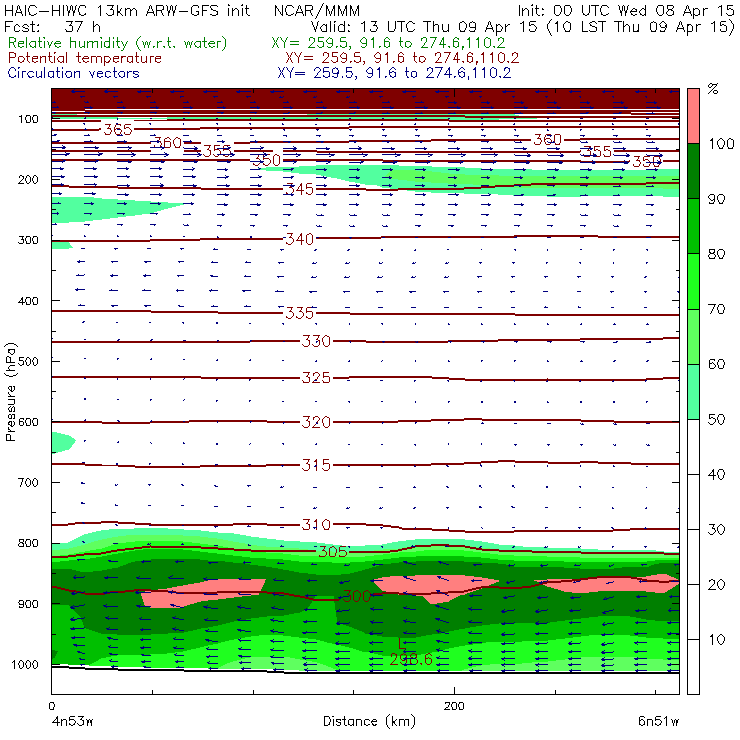Click the 'Init: 00 UTC Wed 08 Apr 15' text
740x740 pixels.
pyautogui.click(x=626, y=10)
